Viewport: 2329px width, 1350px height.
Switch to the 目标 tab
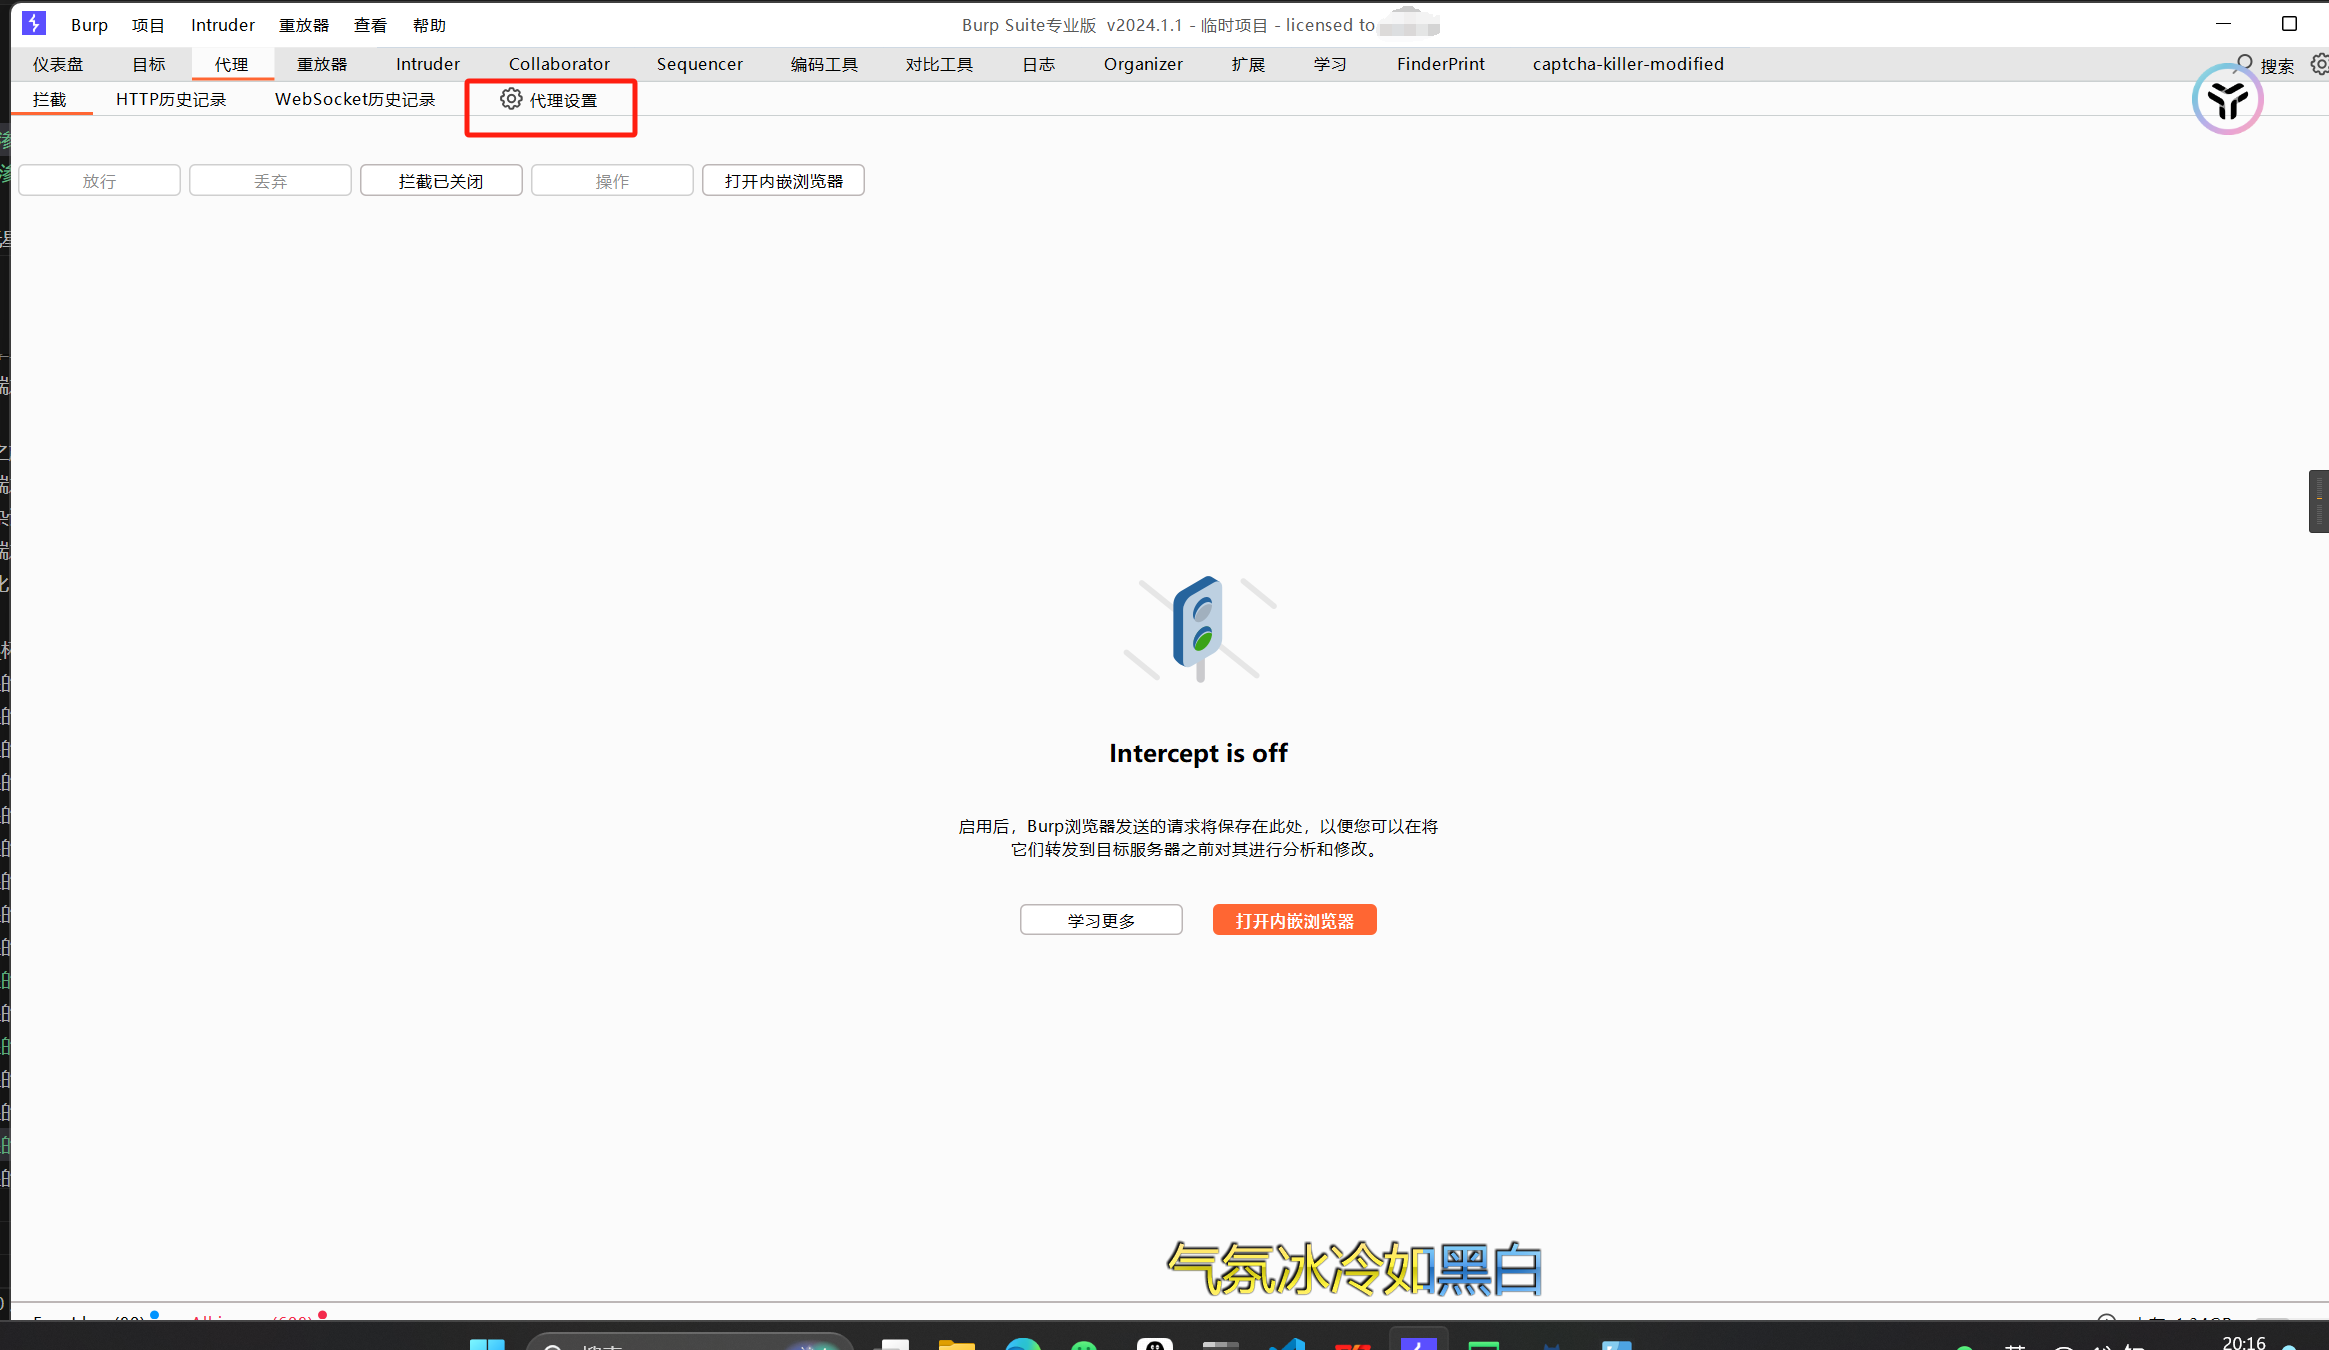click(149, 64)
